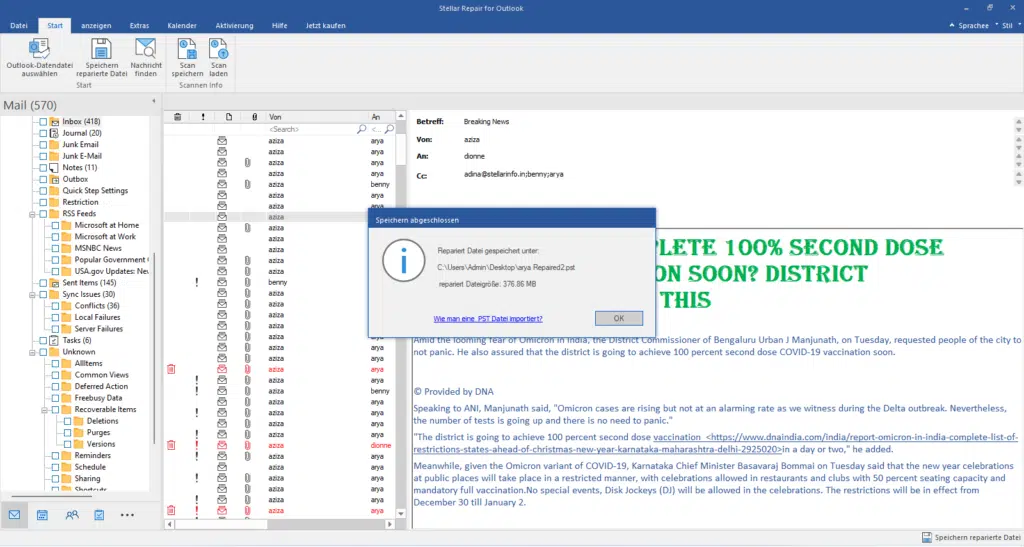Screen dimensions: 1024x547
Task: Click Scan laden icon
Action: pyautogui.click(x=218, y=48)
